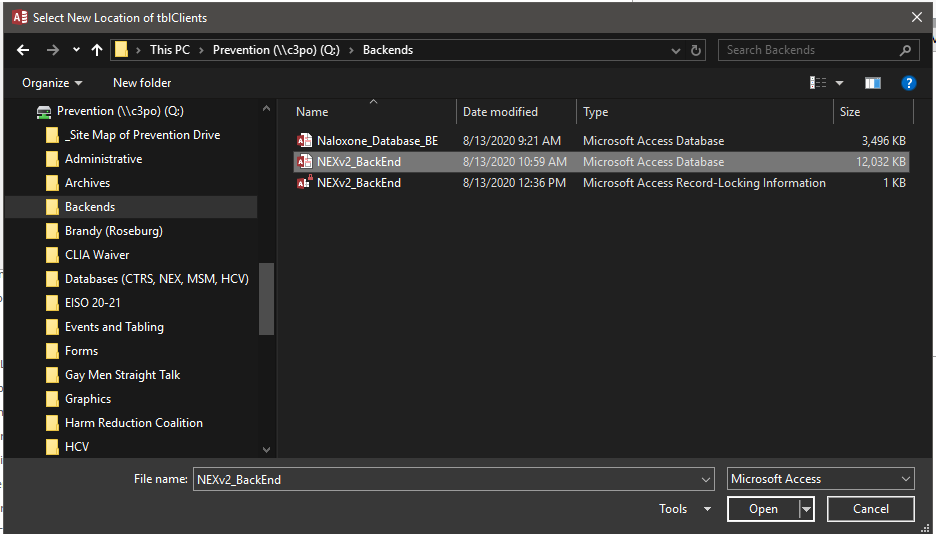Click the Open button
936x534 pixels.
click(763, 509)
